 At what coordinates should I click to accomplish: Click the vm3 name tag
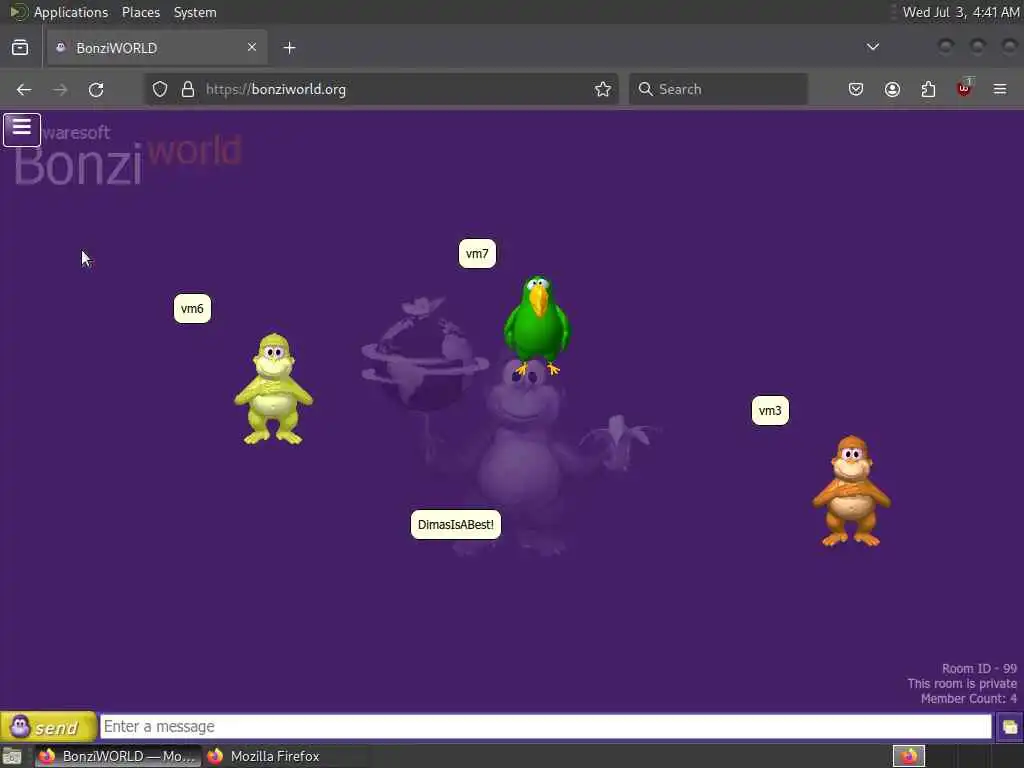click(770, 411)
